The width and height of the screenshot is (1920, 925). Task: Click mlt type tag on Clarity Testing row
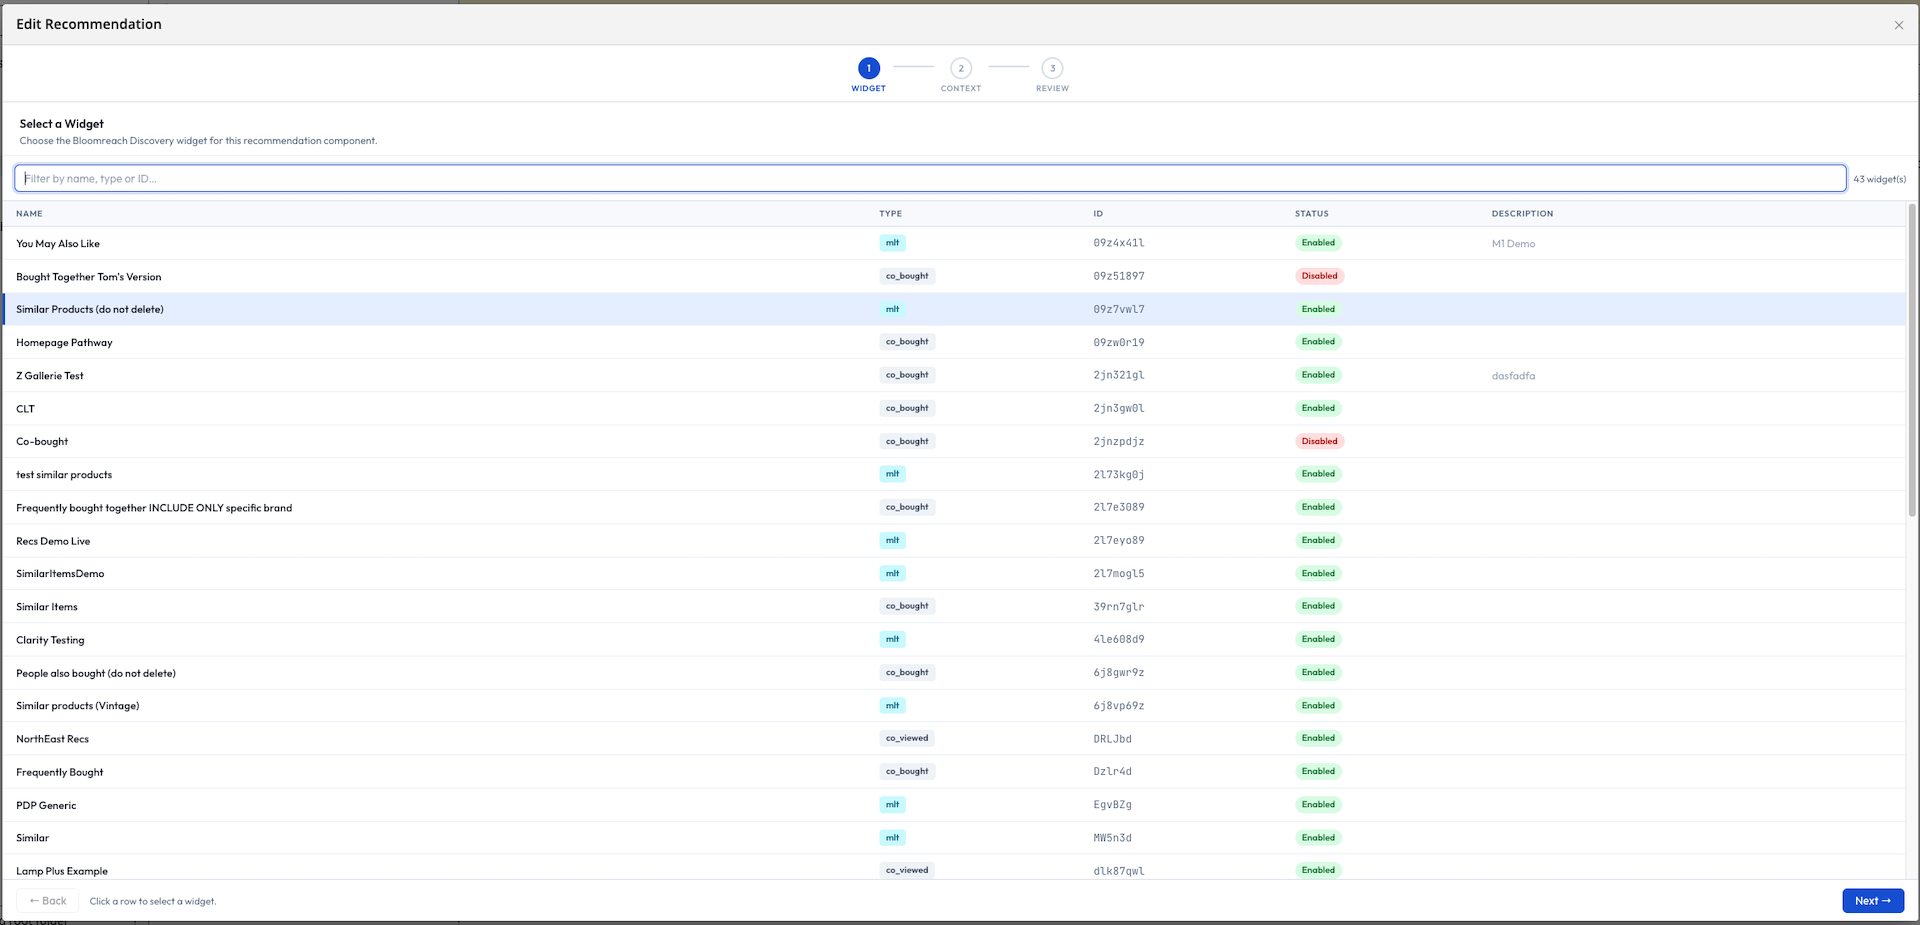pos(892,639)
